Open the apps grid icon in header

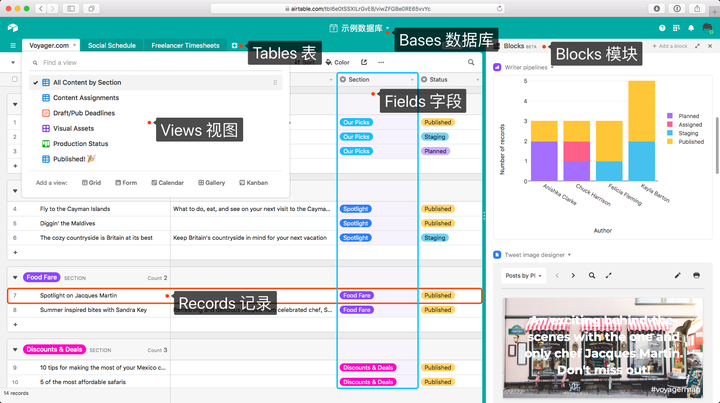(676, 28)
